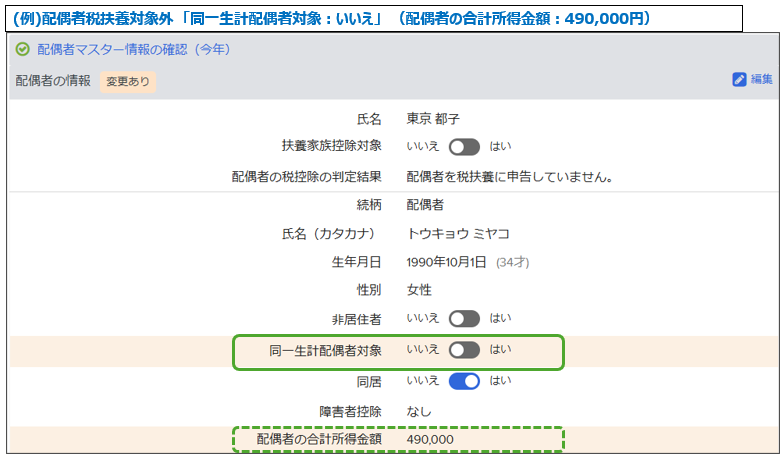Image resolution: width=784 pixels, height=463 pixels.
Task: Click the income amount 490,000
Action: click(x=430, y=439)
